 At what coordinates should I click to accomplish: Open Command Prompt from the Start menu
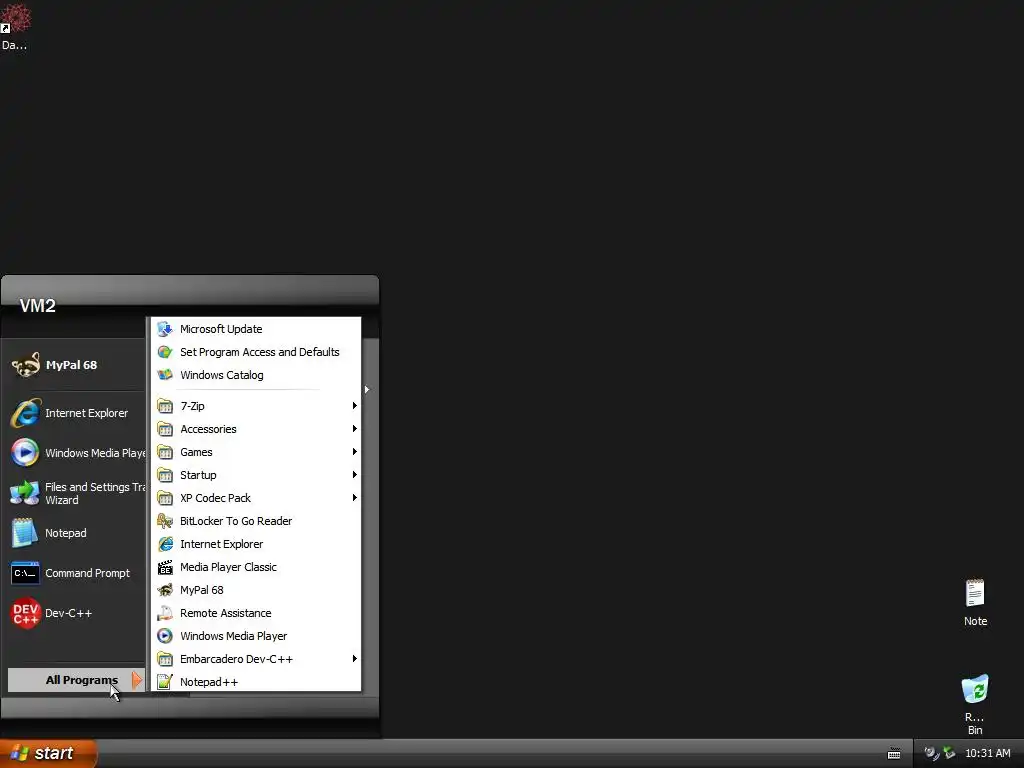pos(74,573)
